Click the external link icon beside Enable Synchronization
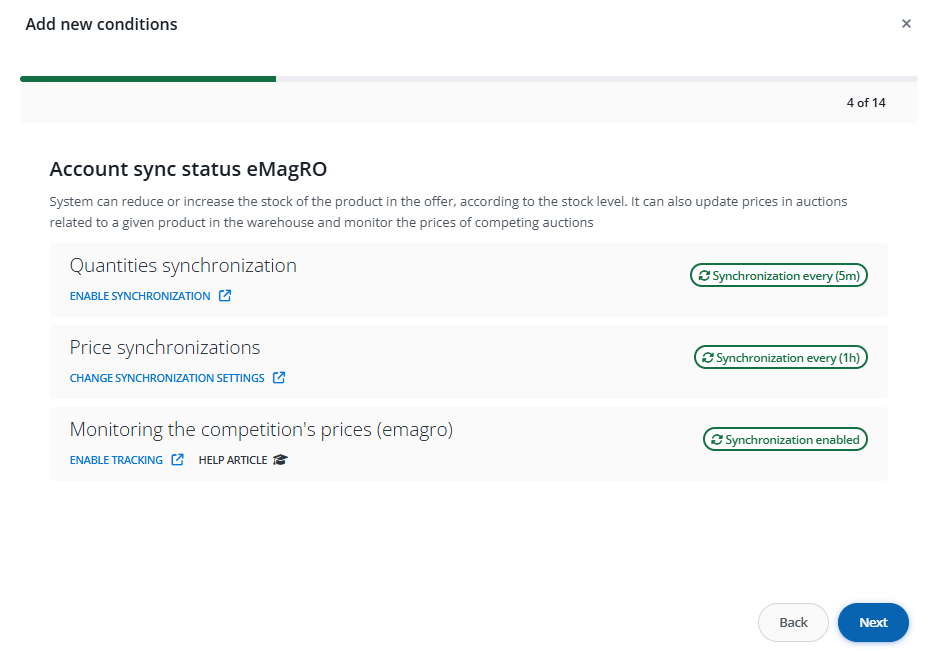Viewport: 937px width, 651px height. [225, 296]
